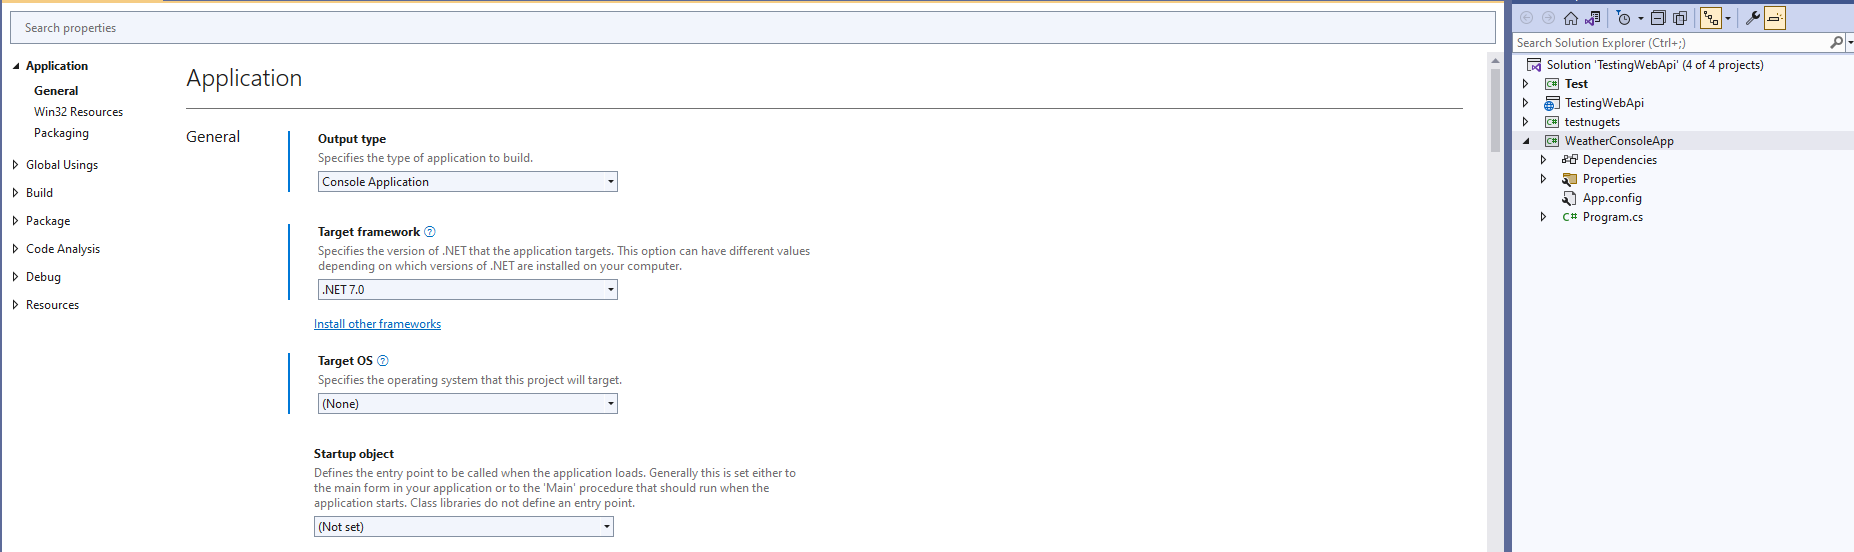Image resolution: width=1854 pixels, height=552 pixels.
Task: Select the Solution 'TestingWebApi' node
Action: click(x=1654, y=65)
